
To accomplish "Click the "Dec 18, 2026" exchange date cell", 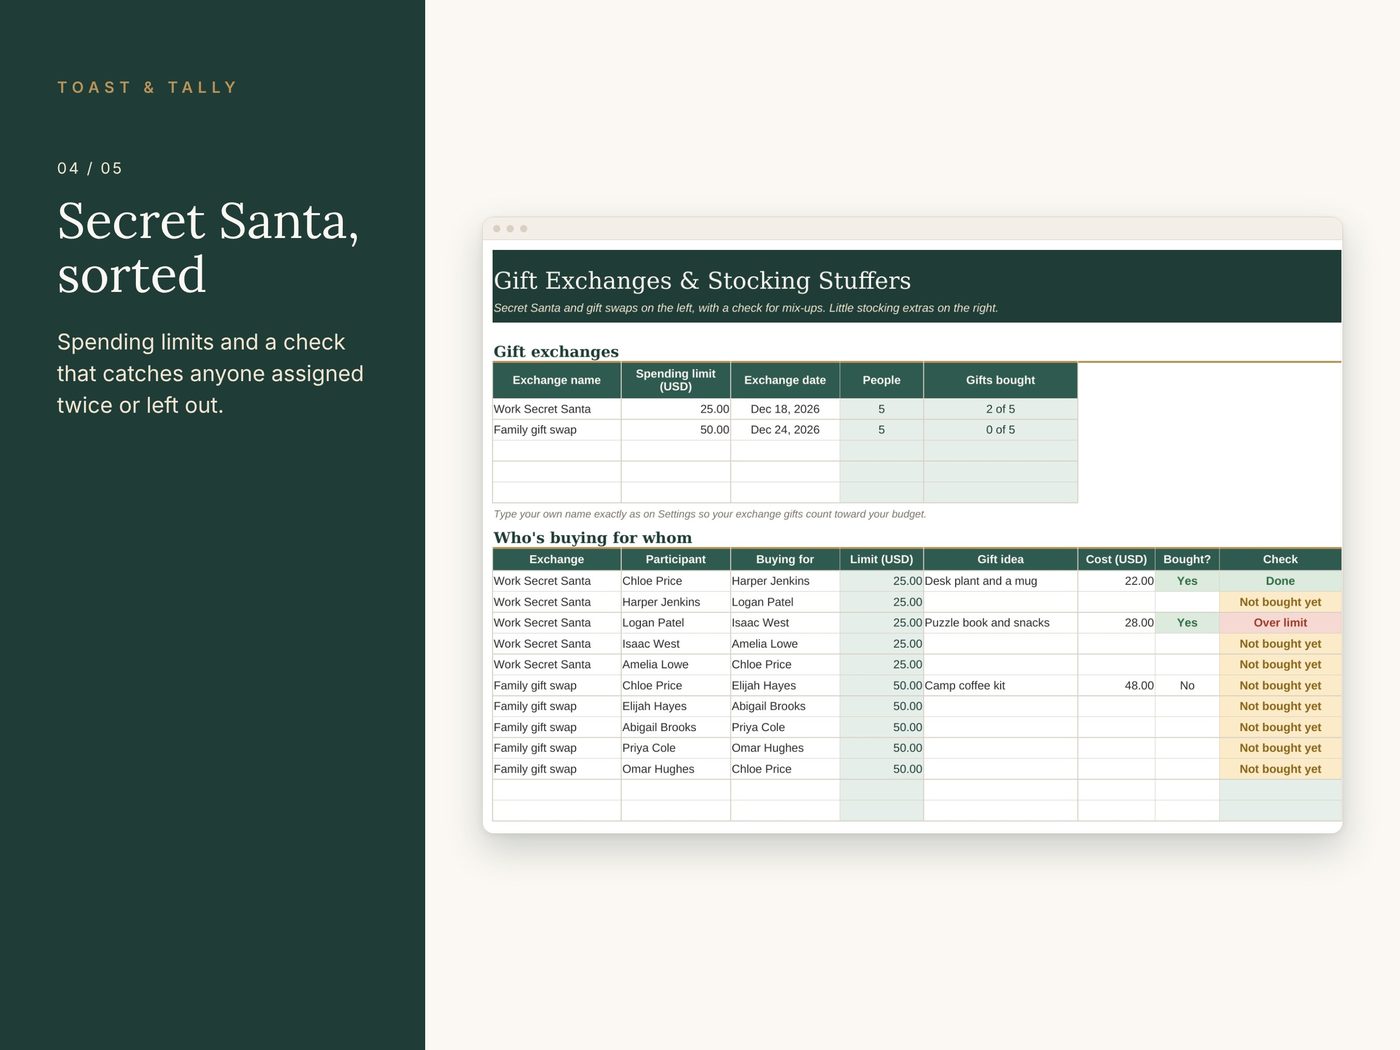I will [785, 409].
